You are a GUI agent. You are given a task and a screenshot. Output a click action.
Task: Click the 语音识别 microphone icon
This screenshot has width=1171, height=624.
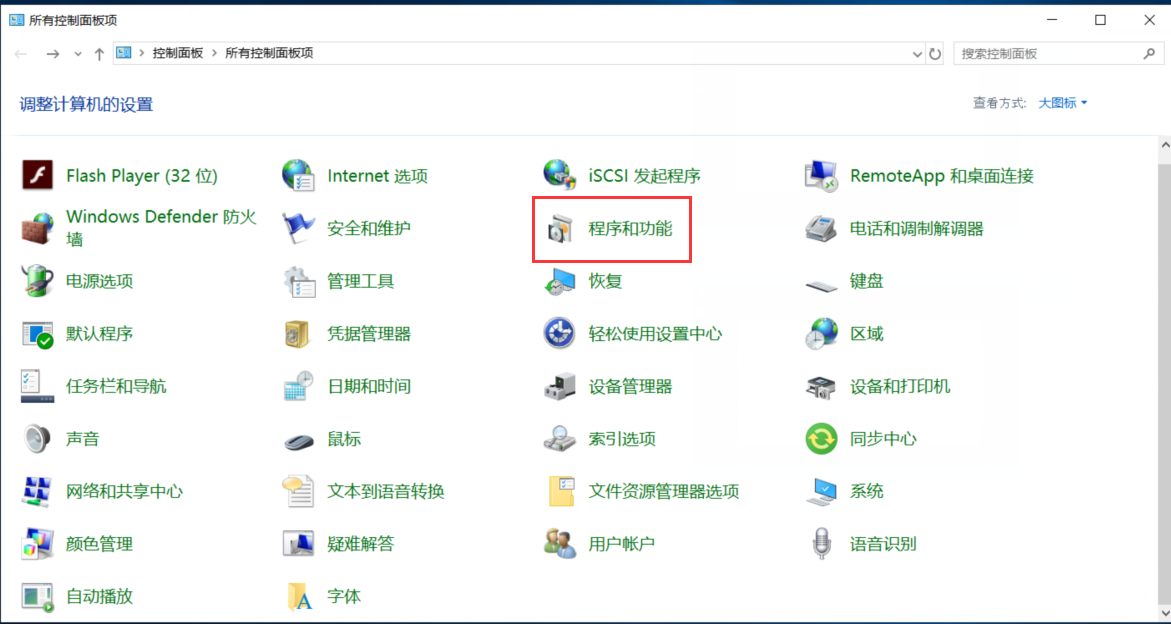click(821, 543)
